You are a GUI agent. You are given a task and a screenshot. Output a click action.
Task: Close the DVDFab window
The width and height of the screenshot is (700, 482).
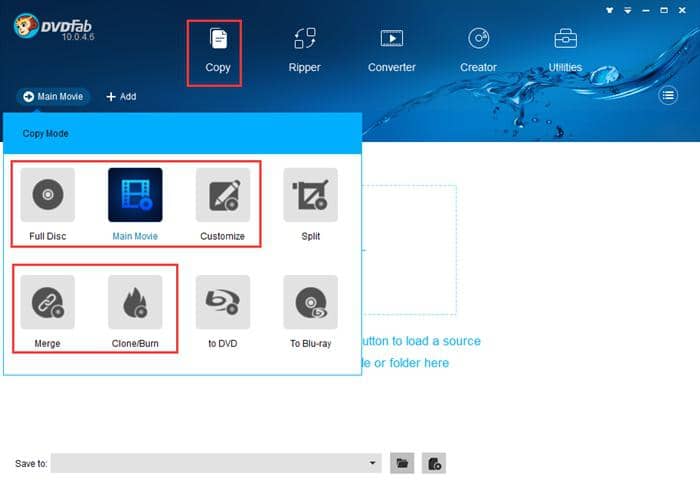coord(682,10)
